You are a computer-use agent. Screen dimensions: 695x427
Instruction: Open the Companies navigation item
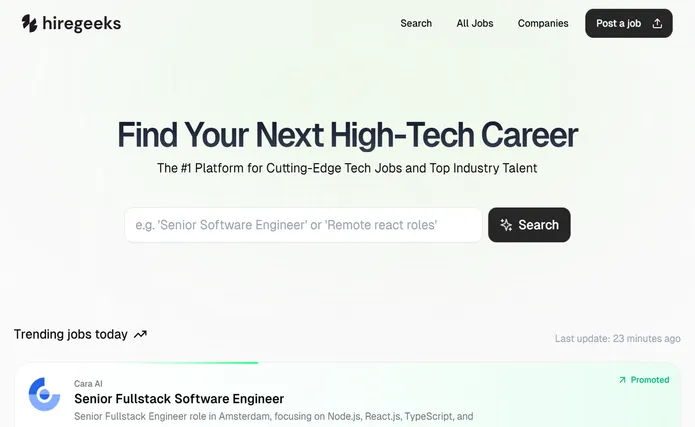pyautogui.click(x=543, y=23)
